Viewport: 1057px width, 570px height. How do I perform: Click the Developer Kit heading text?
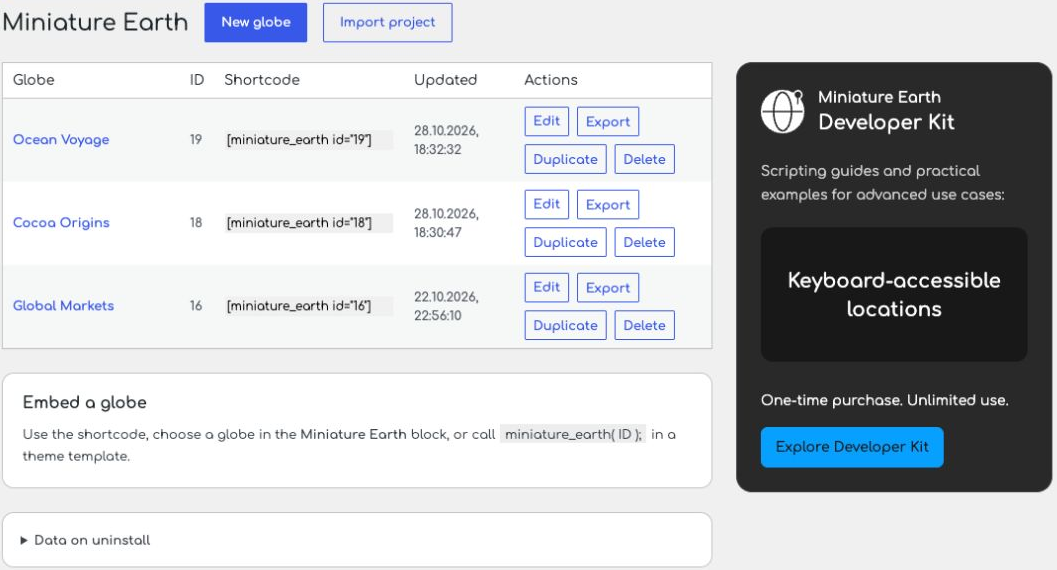click(886, 122)
